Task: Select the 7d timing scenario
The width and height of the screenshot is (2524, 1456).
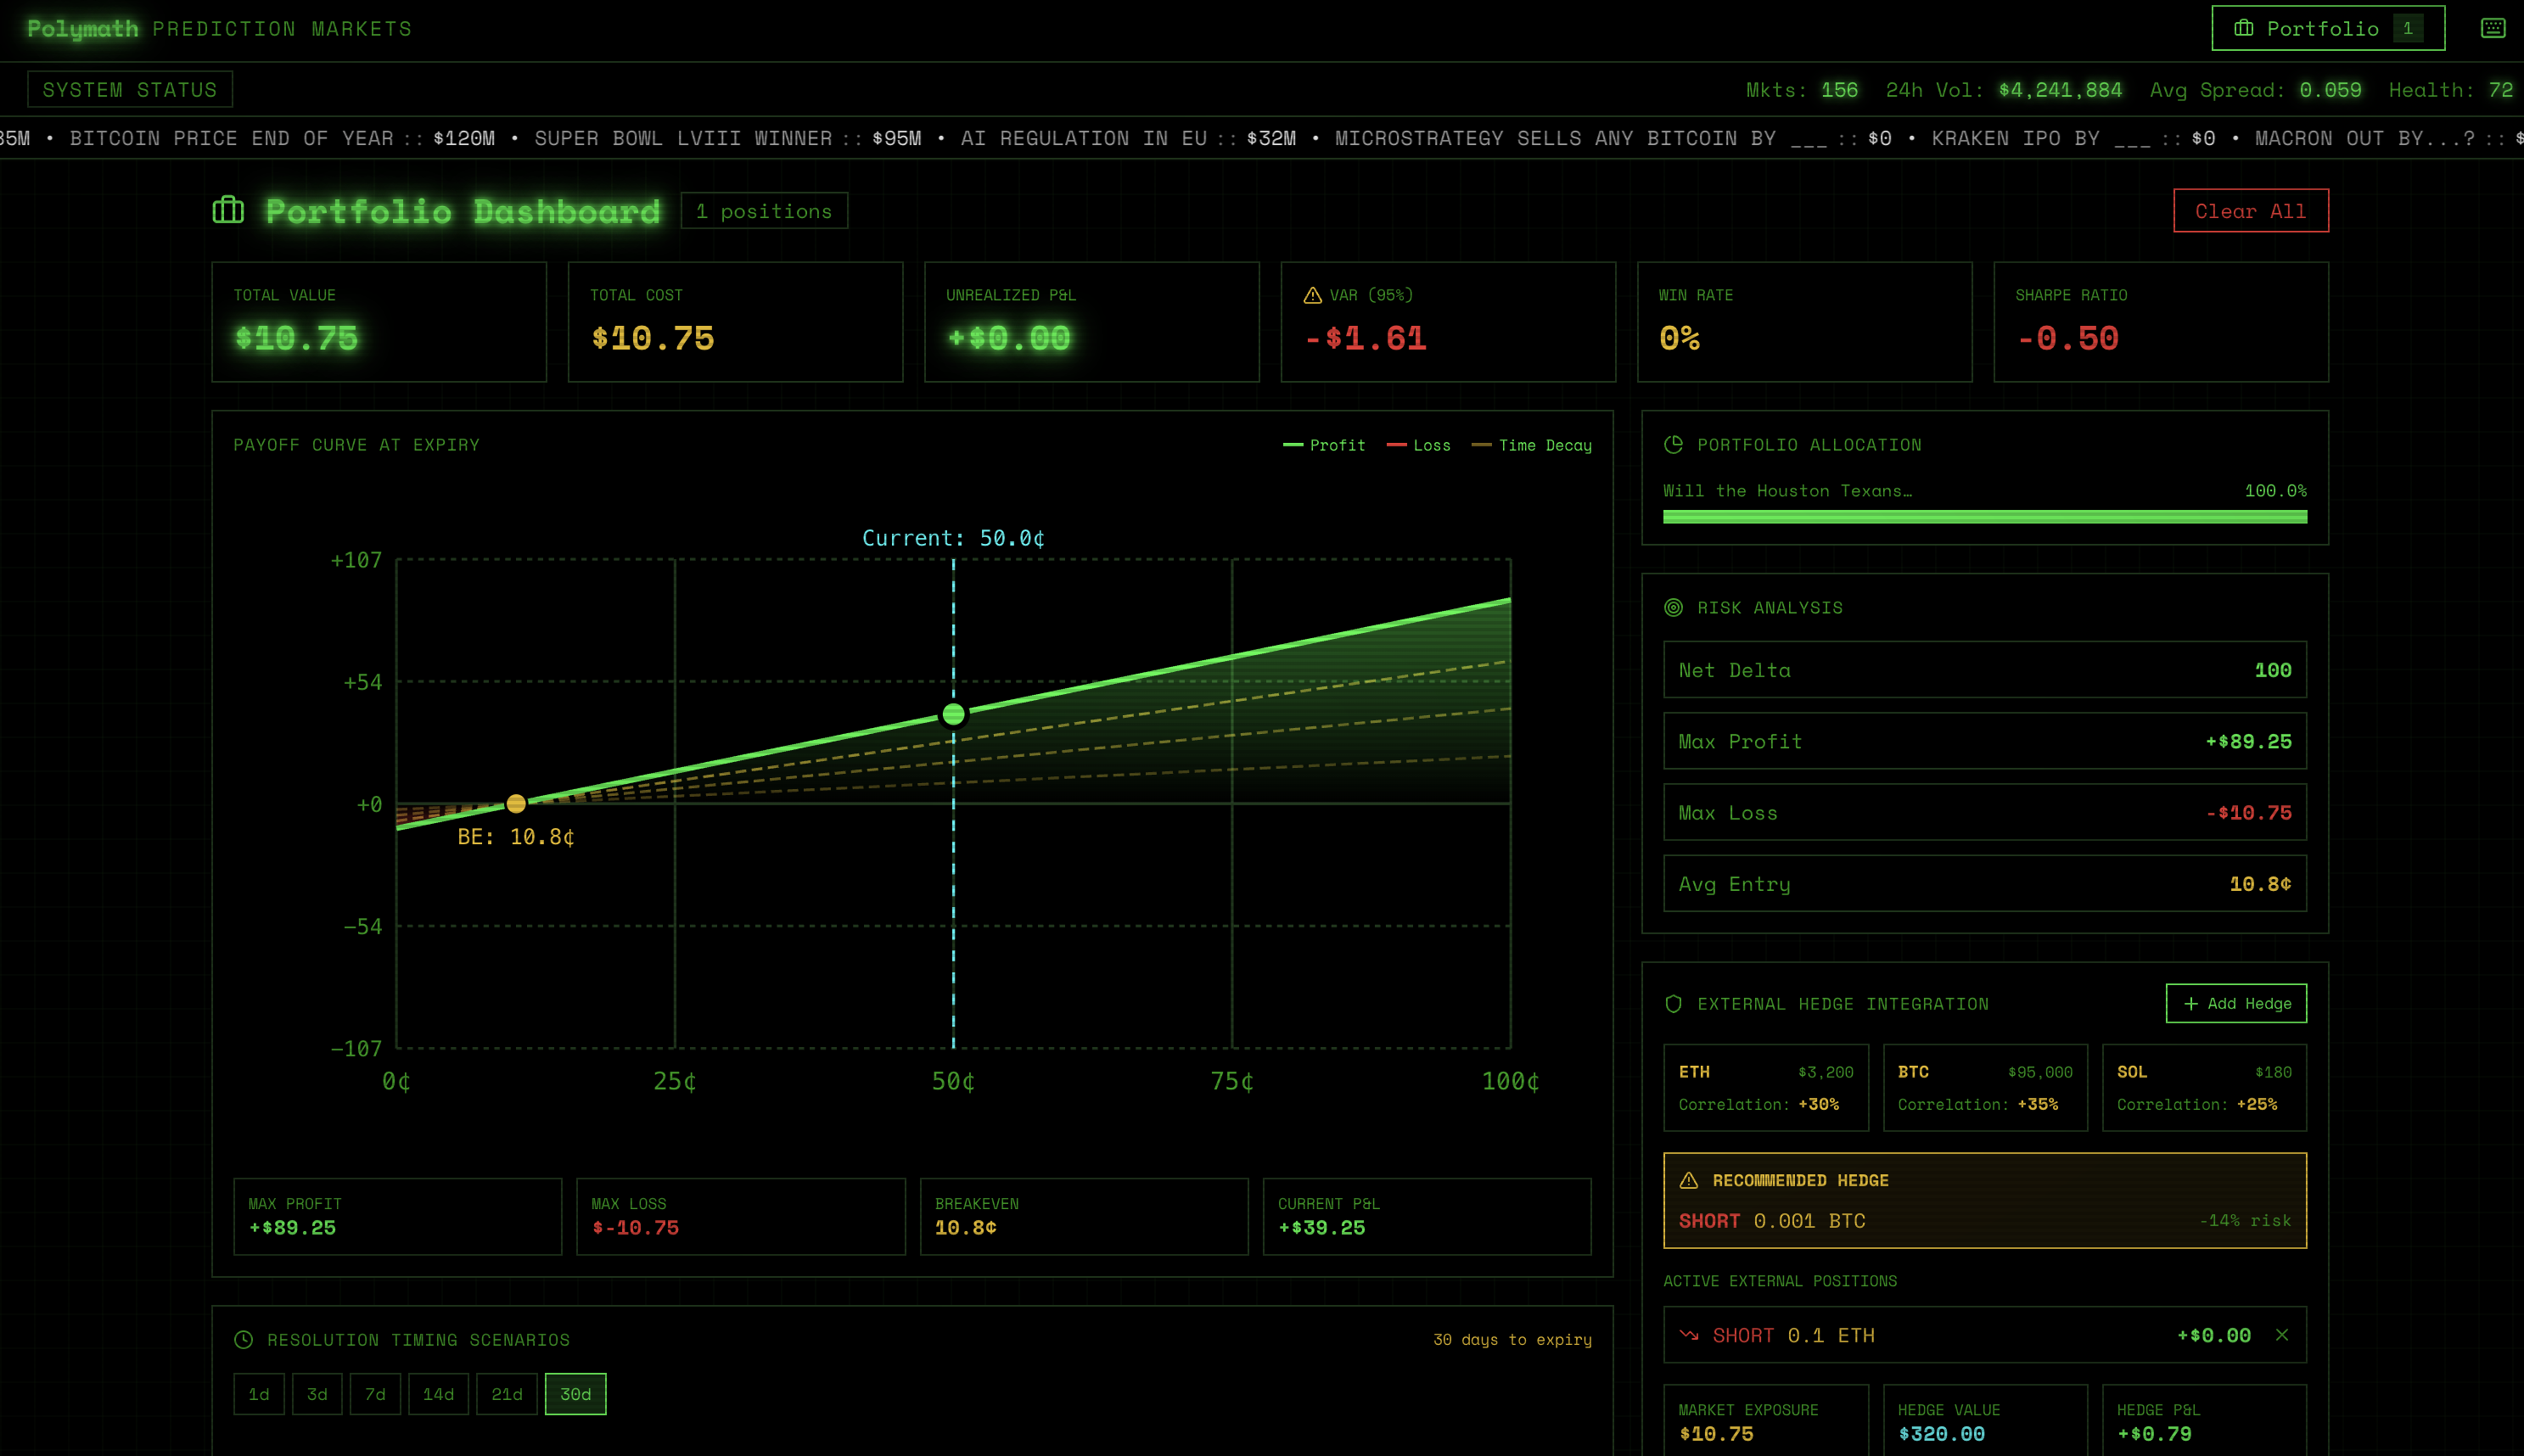Action: click(x=375, y=1394)
